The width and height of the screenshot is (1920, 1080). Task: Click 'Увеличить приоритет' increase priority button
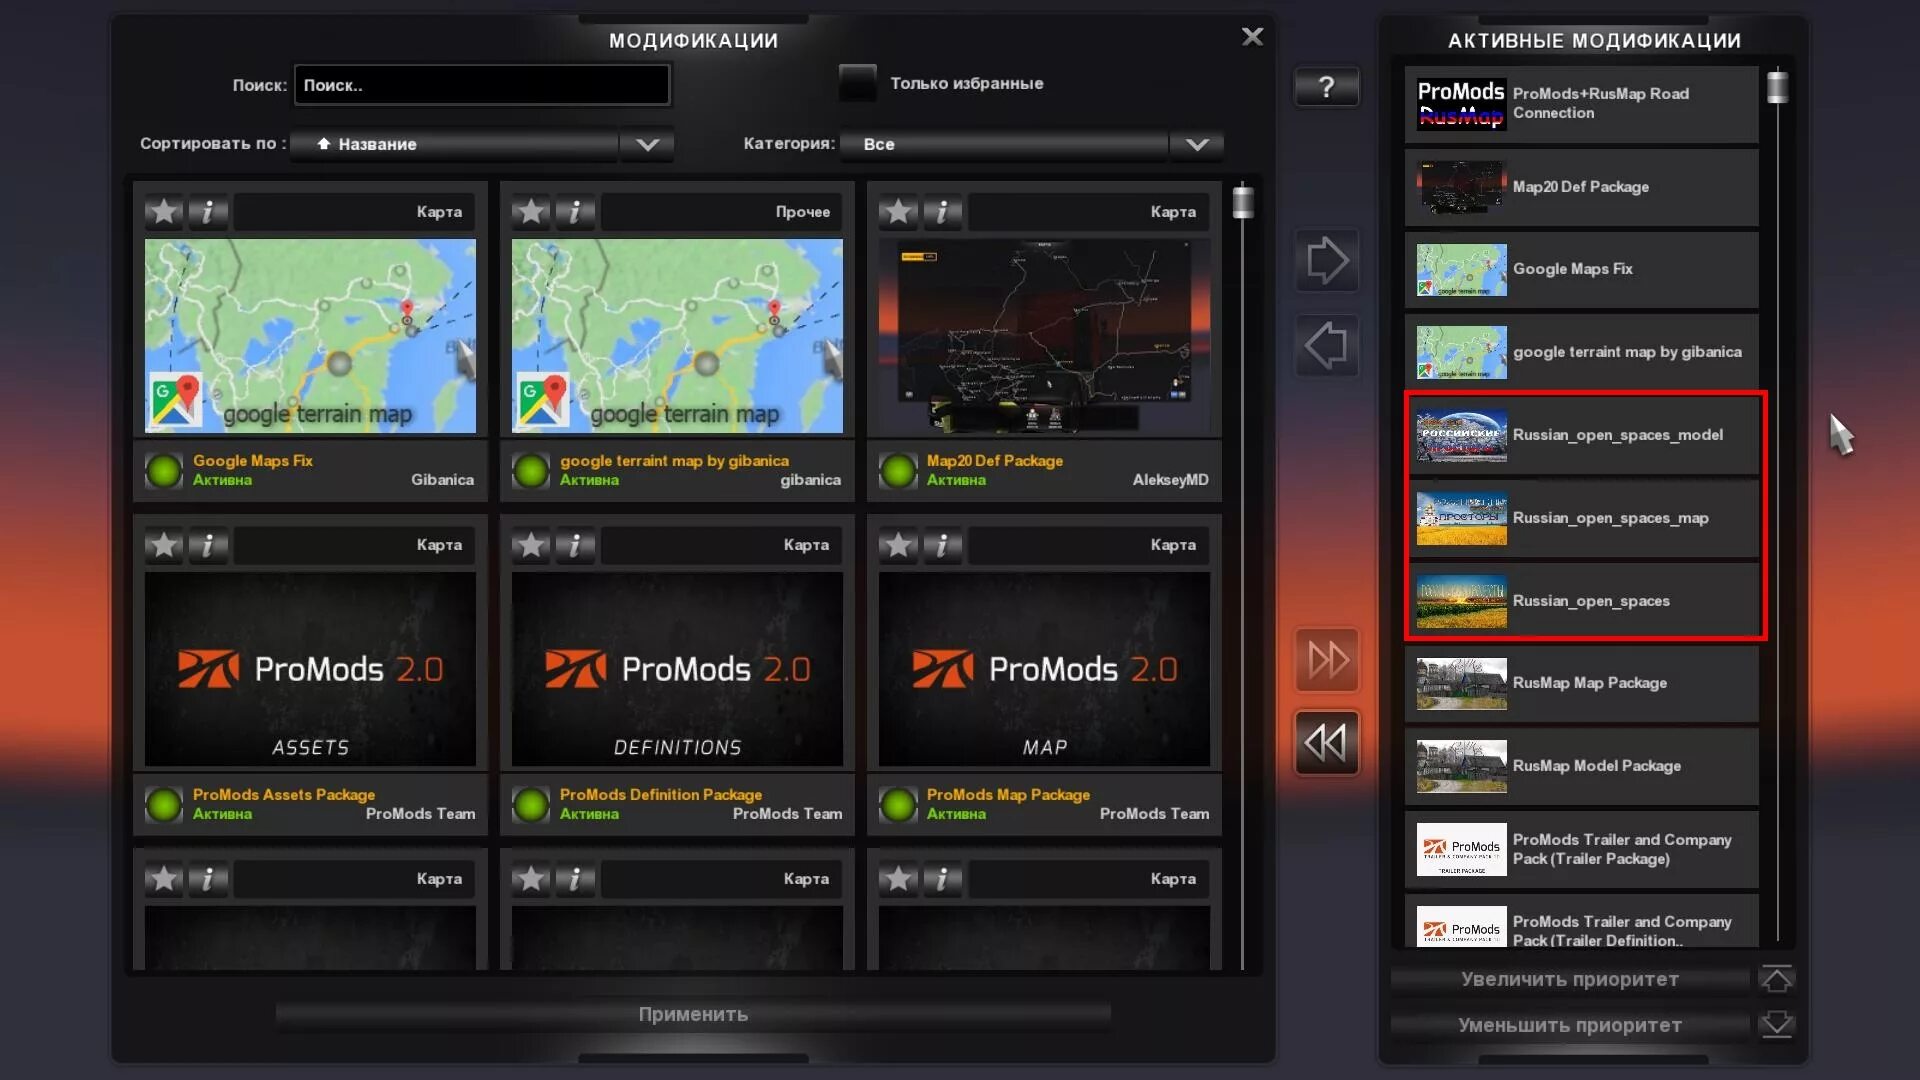[x=1569, y=978]
